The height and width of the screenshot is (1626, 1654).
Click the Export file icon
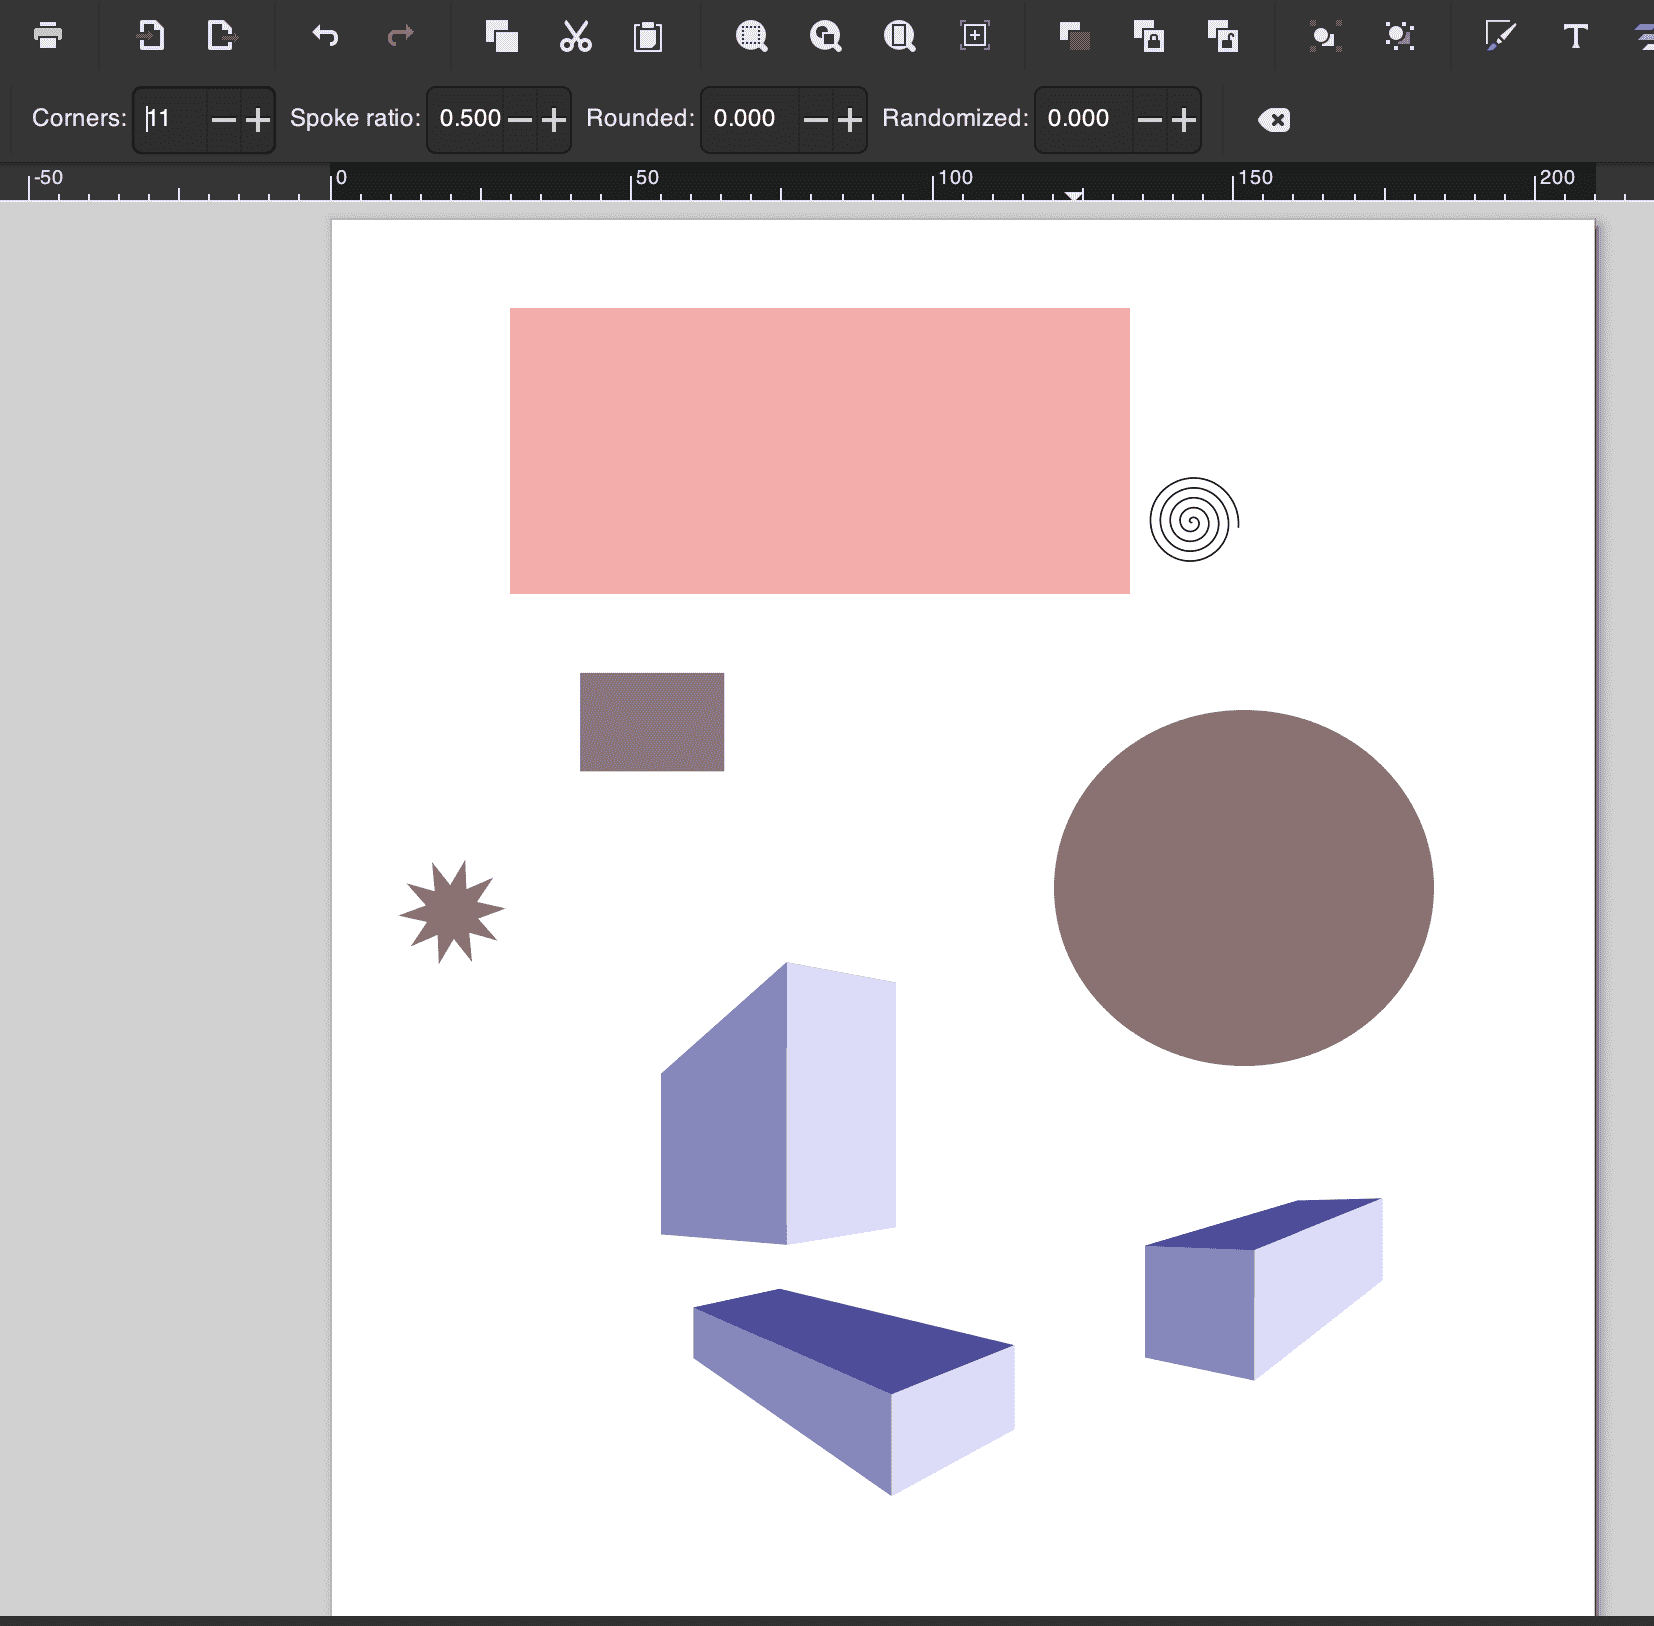click(x=221, y=36)
